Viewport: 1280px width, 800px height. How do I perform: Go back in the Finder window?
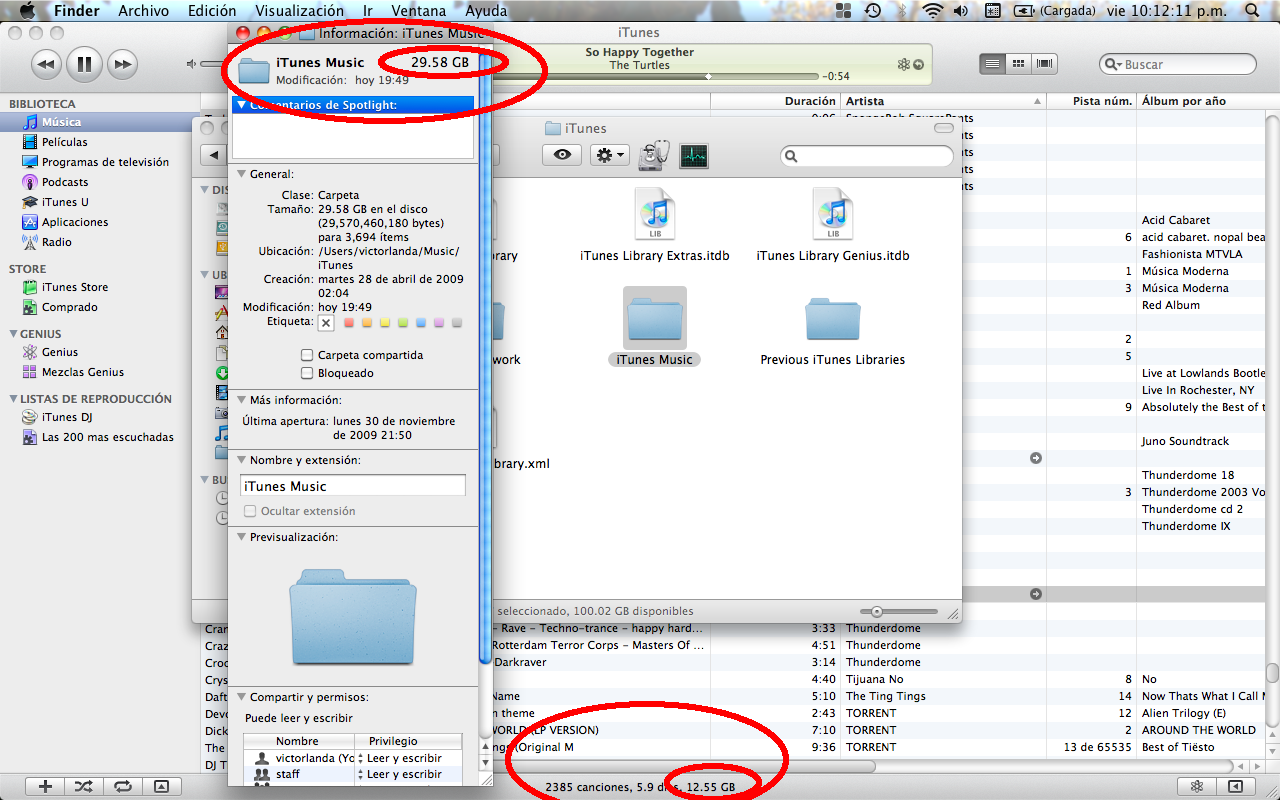pos(214,155)
